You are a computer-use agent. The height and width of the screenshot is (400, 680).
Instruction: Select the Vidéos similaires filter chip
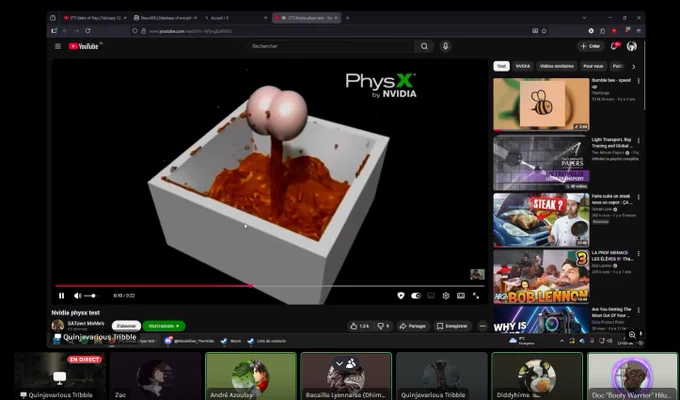[x=556, y=66]
